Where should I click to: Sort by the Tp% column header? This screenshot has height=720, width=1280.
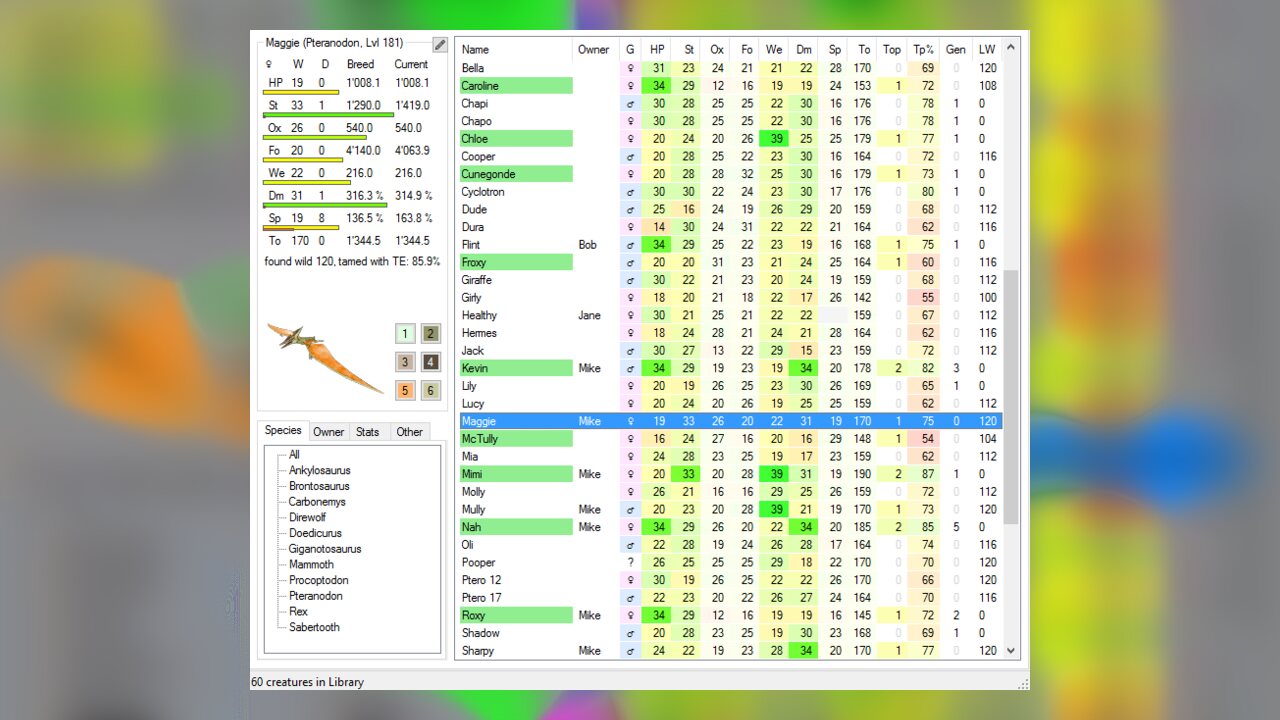pos(923,49)
